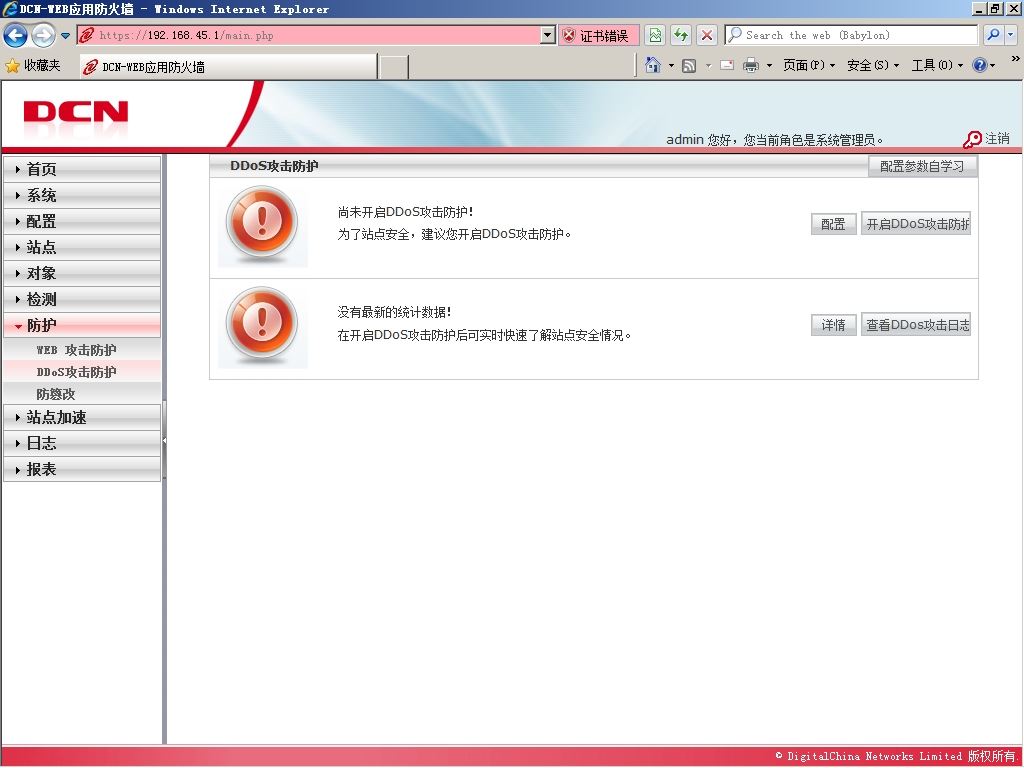Image resolution: width=1024 pixels, height=768 pixels.
Task: Open the 安全(S) menu
Action: (873, 65)
